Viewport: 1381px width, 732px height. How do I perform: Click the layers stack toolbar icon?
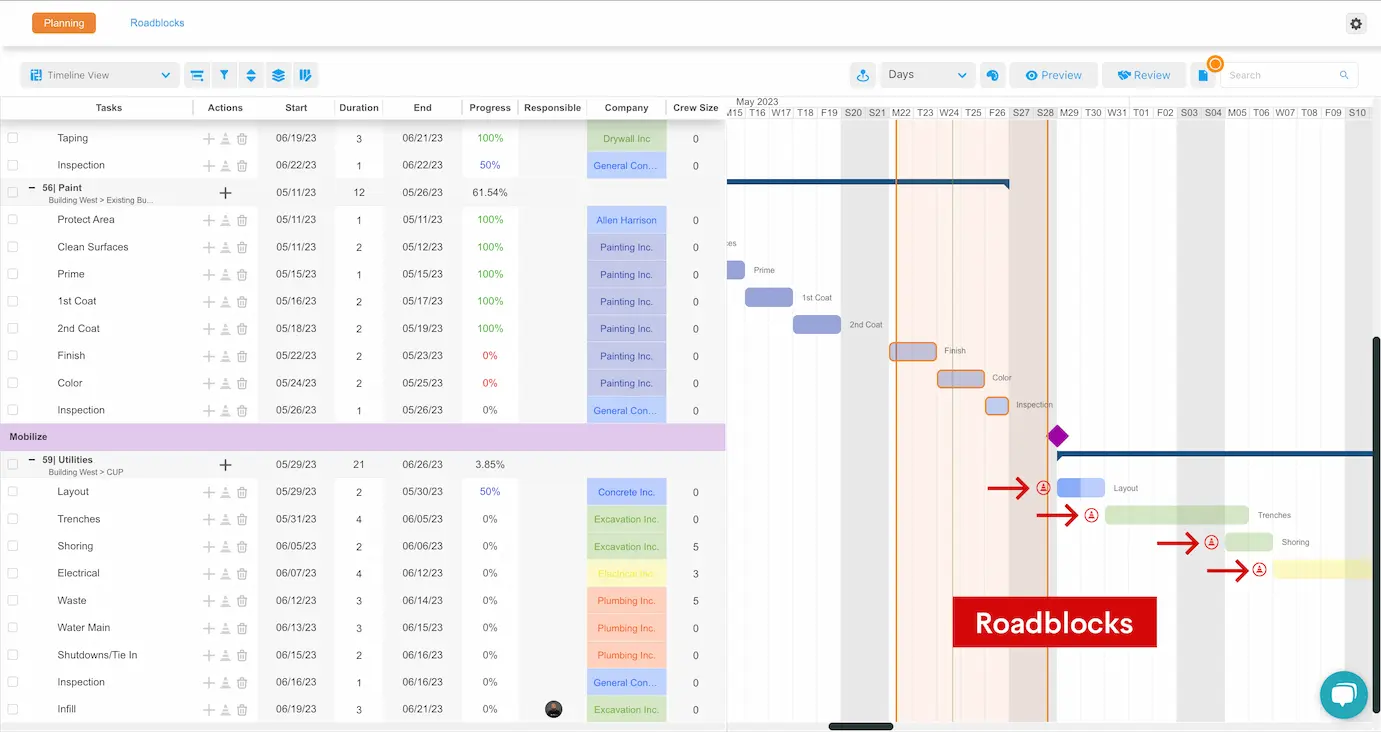click(x=278, y=75)
